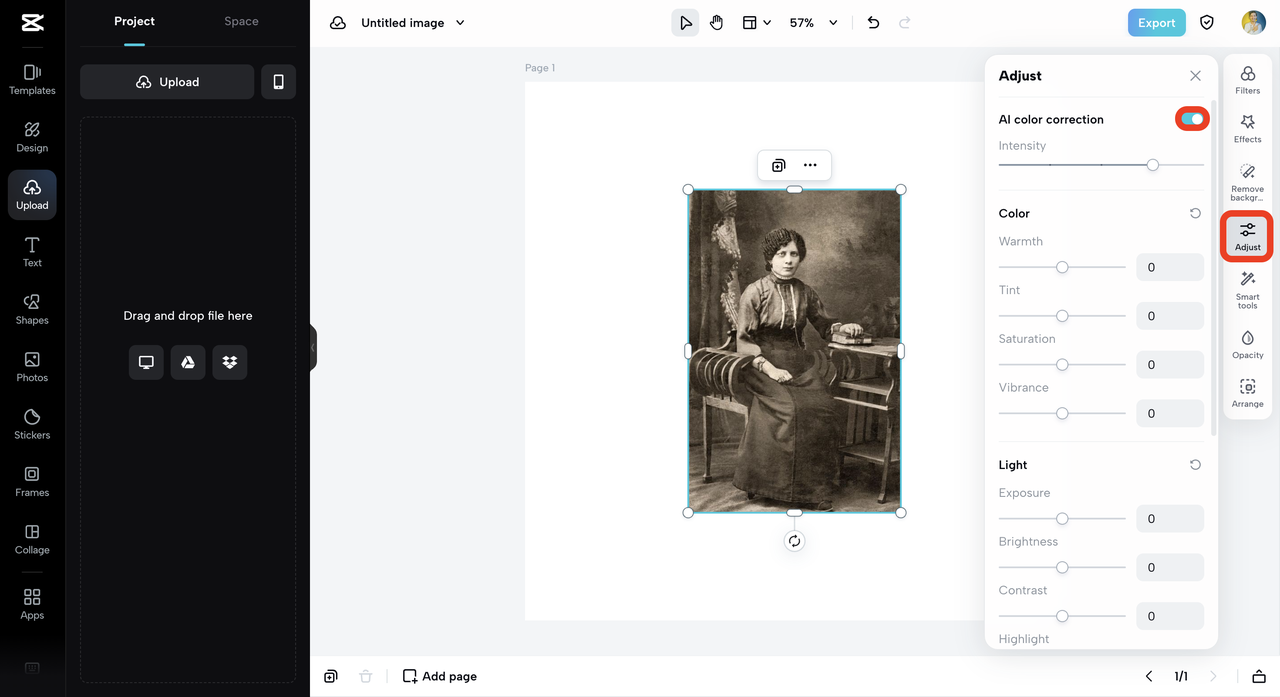Click the Contrast value input field
This screenshot has height=697, width=1280.
1170,616
